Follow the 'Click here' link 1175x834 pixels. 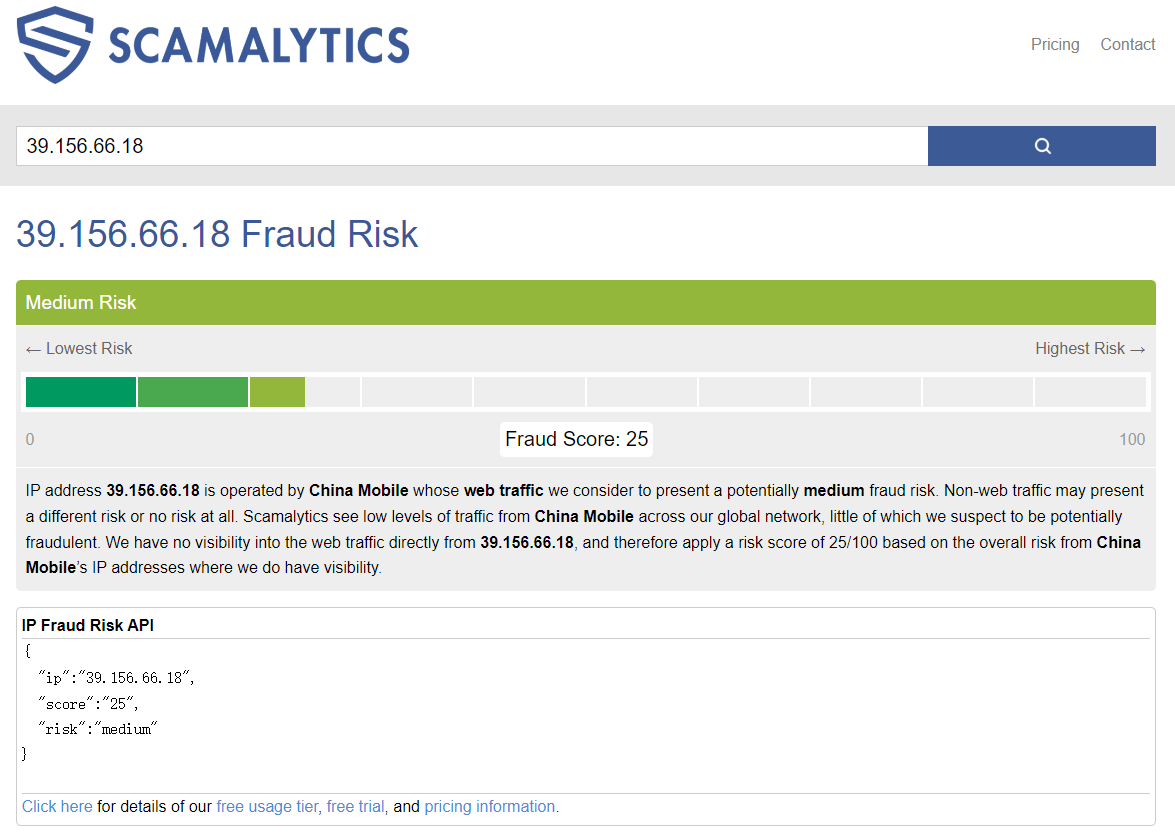(57, 806)
